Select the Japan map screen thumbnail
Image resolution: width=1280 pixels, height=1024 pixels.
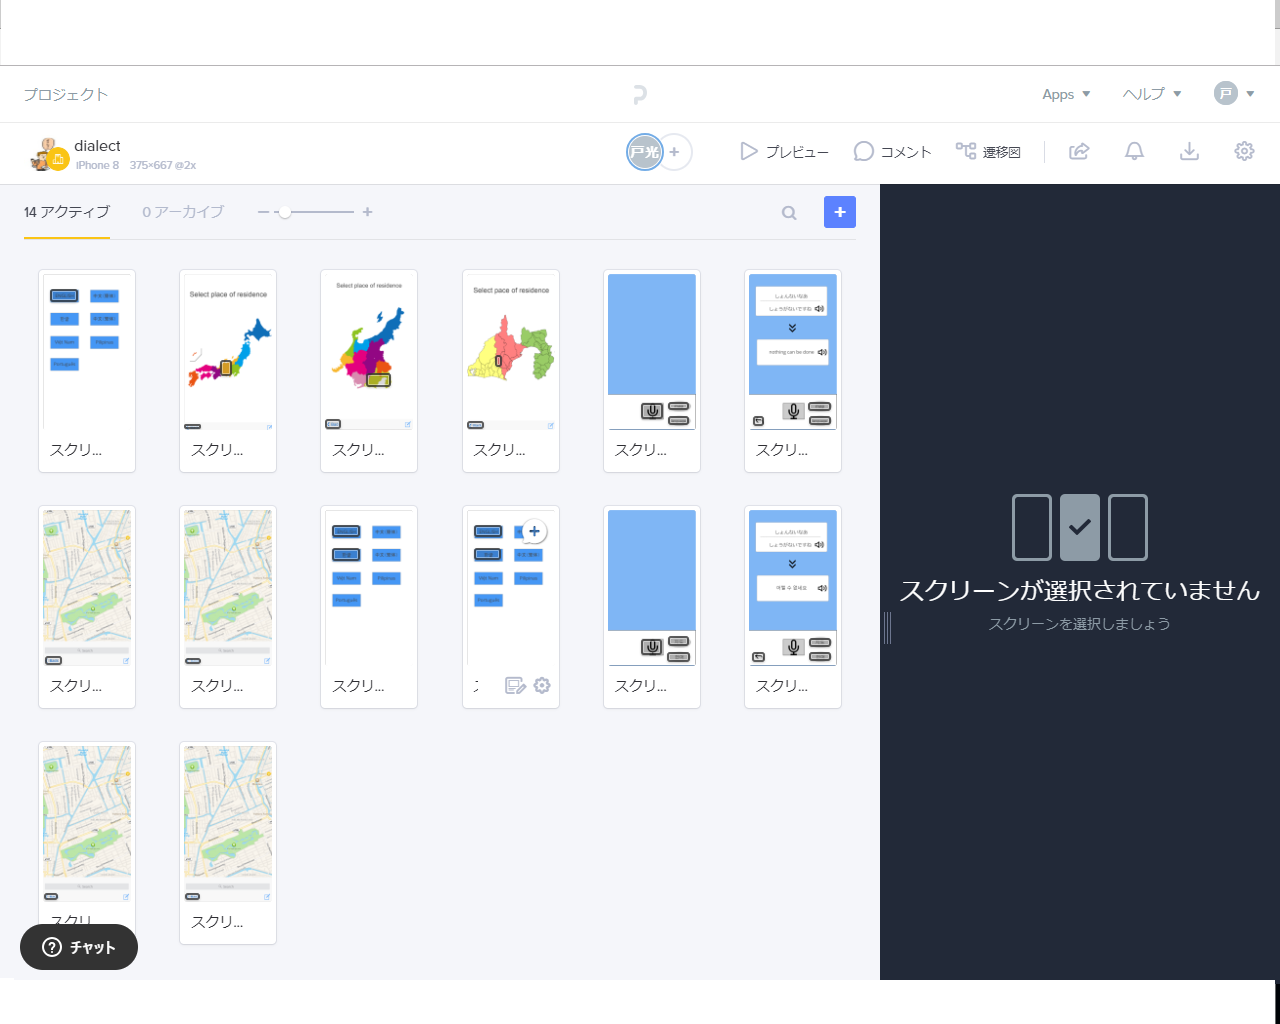[x=228, y=352]
